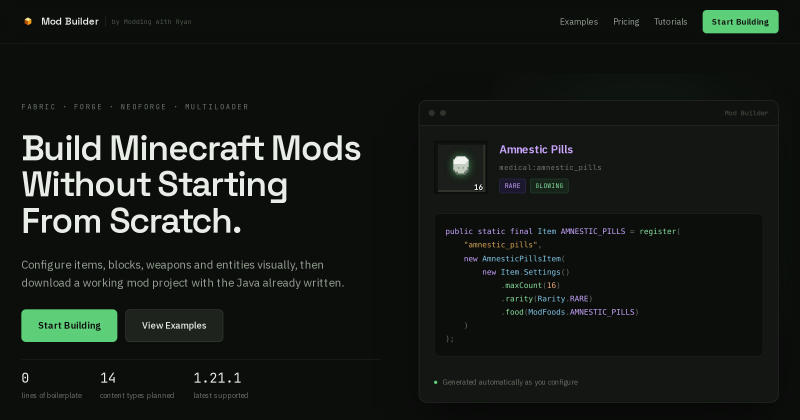Click the Amnestic Pills item thumbnail
The height and width of the screenshot is (420, 800).
click(x=461, y=167)
